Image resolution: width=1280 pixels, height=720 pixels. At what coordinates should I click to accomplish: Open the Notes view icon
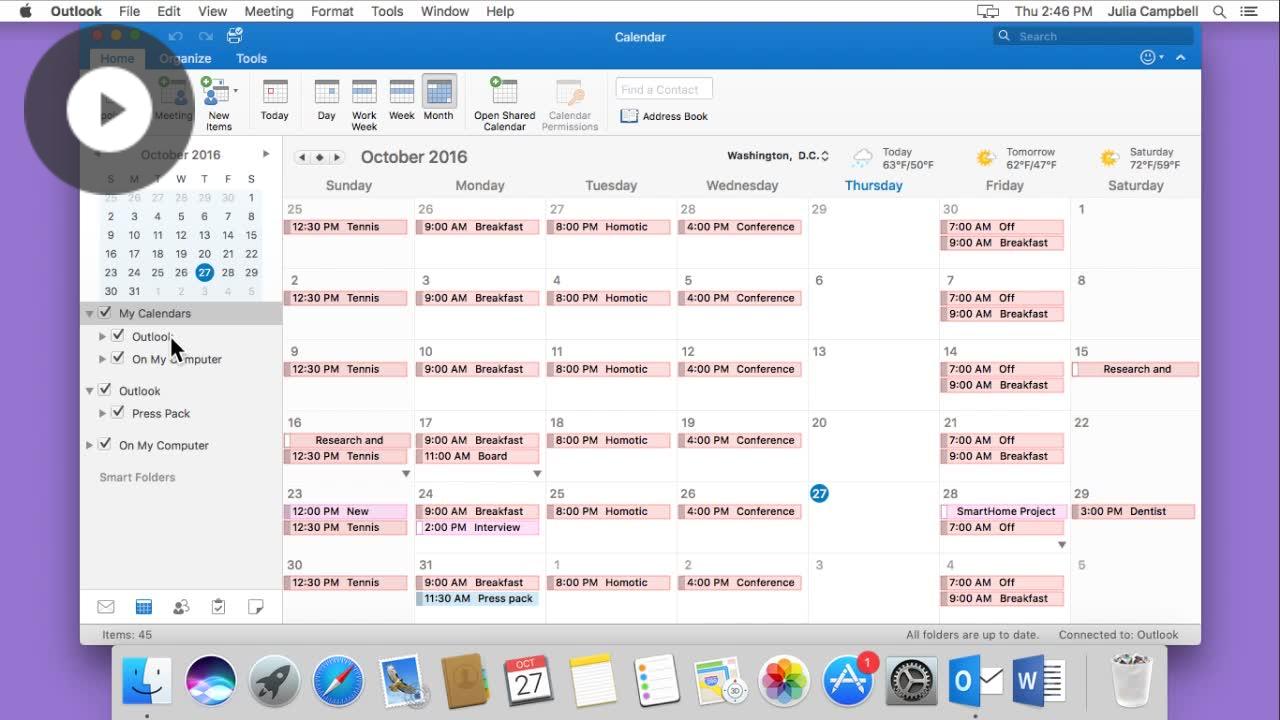click(255, 607)
